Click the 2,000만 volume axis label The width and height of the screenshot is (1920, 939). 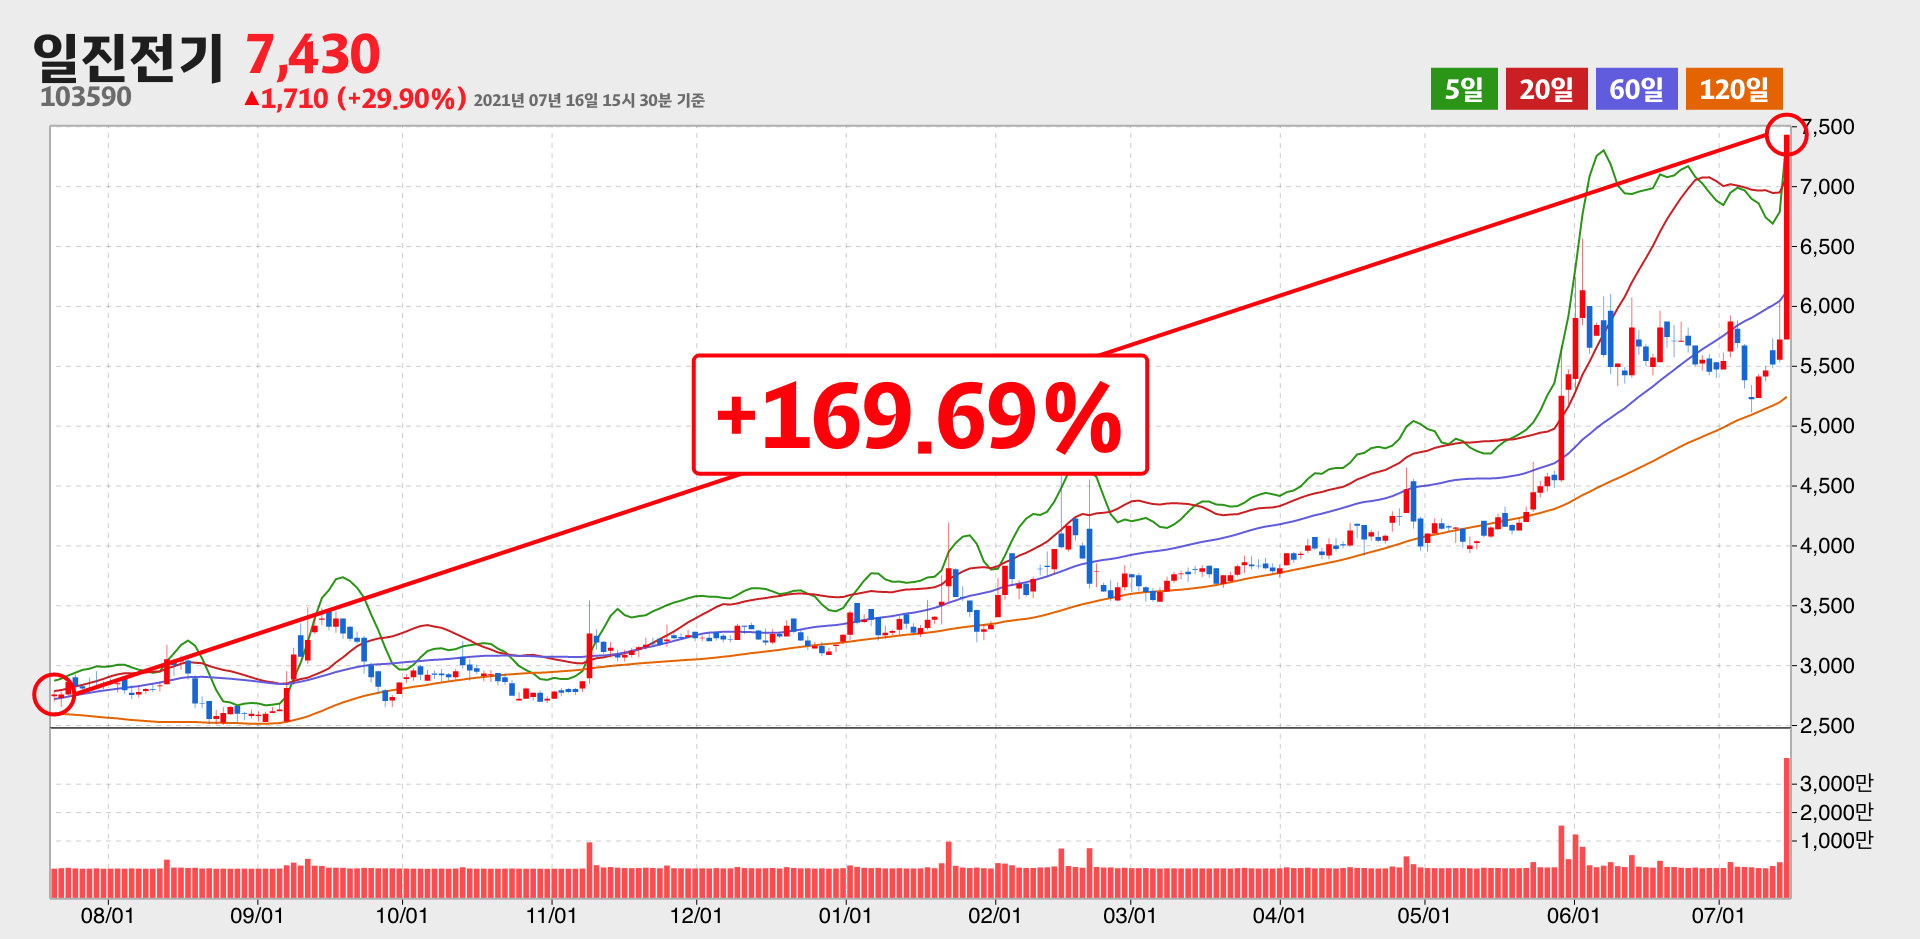(x=1836, y=812)
